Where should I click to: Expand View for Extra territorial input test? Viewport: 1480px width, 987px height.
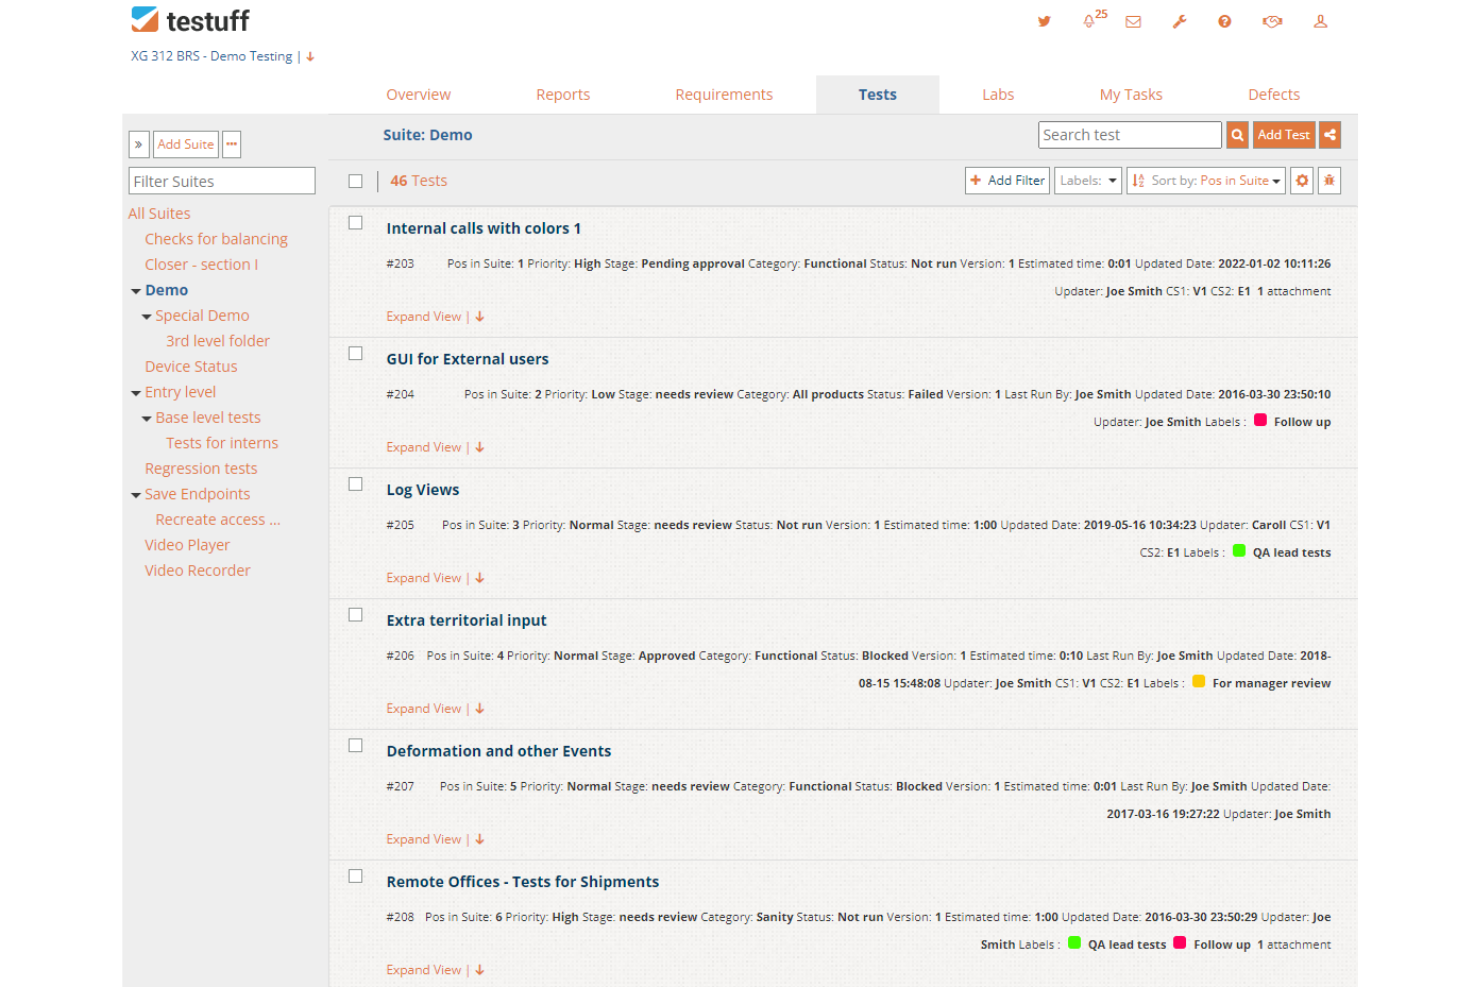pyautogui.click(x=424, y=708)
